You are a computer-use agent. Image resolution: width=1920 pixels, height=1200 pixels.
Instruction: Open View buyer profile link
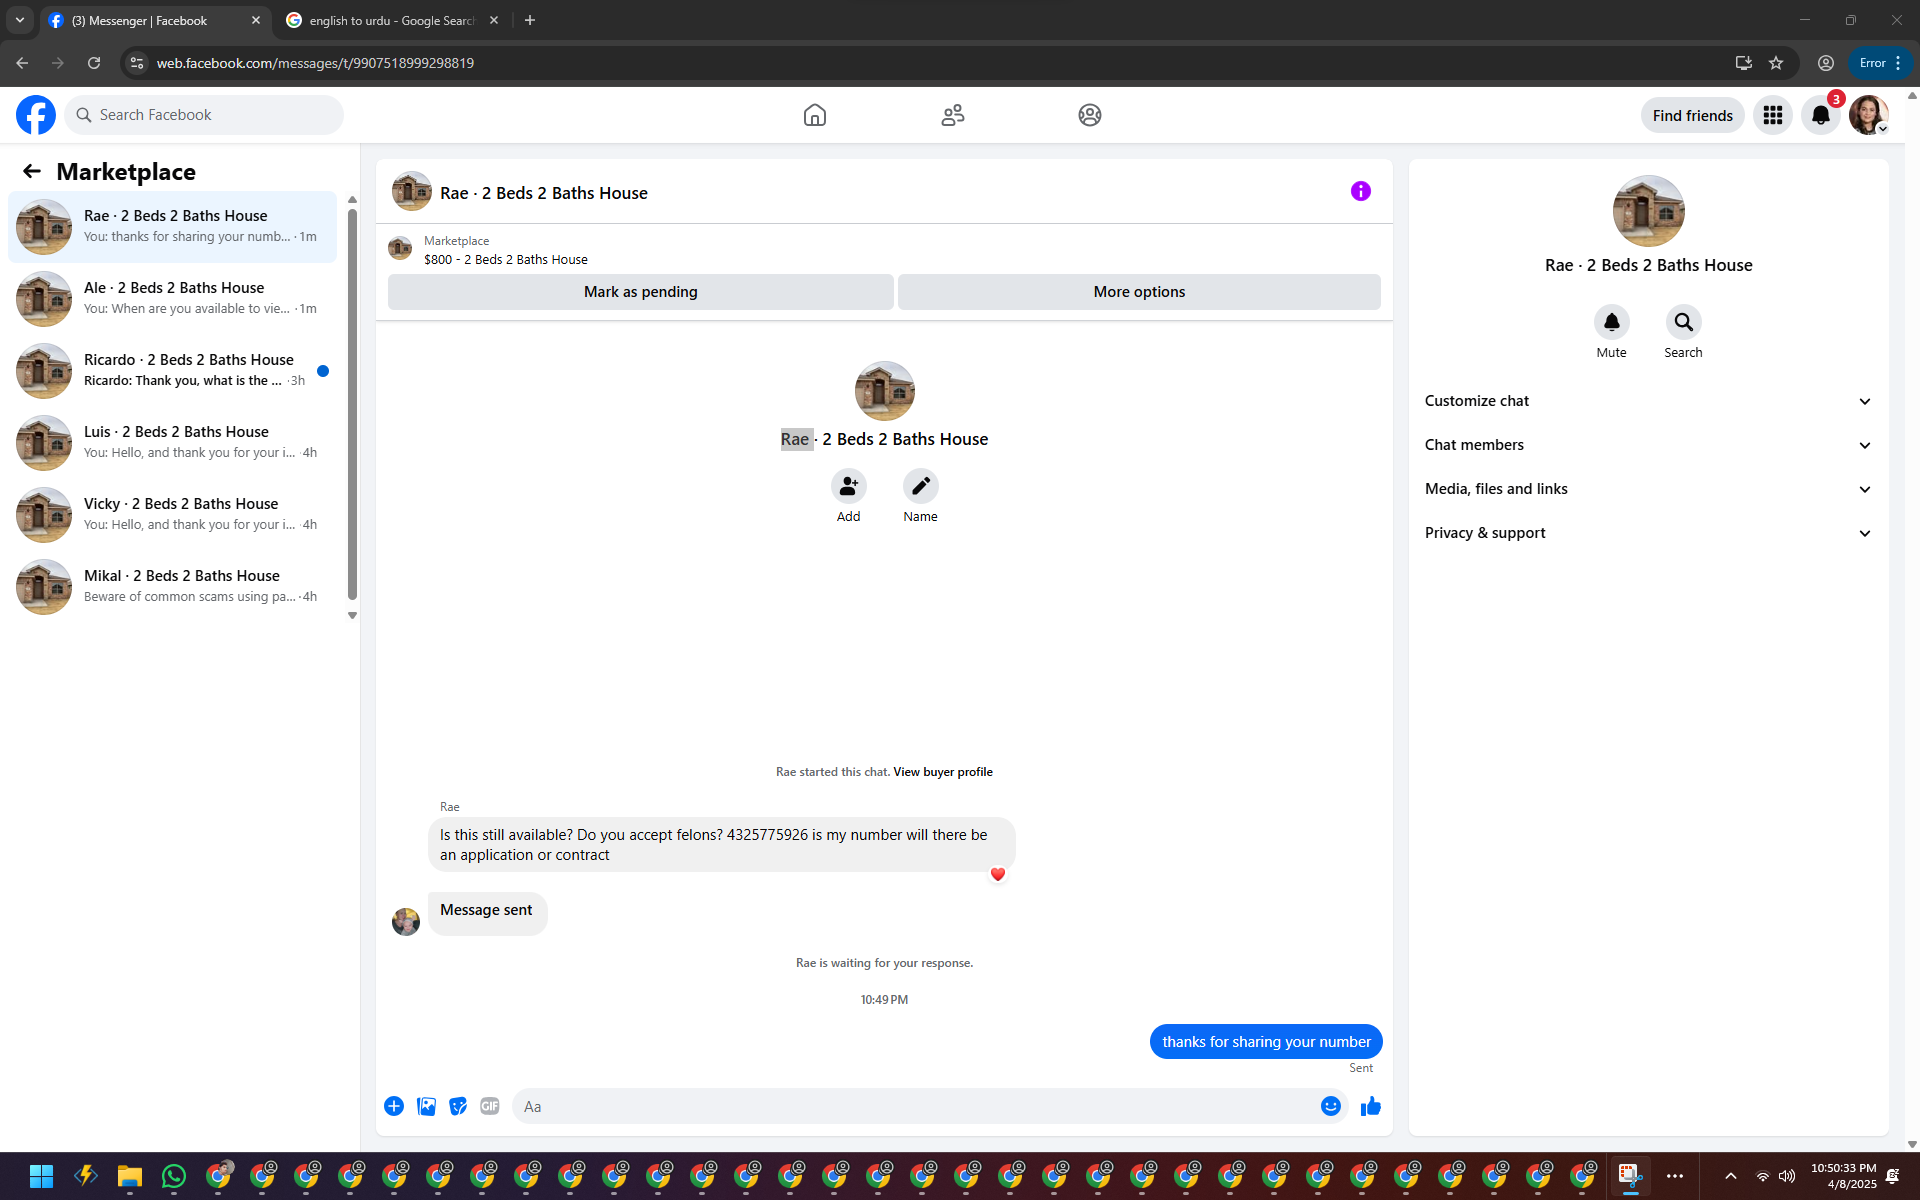click(942, 772)
